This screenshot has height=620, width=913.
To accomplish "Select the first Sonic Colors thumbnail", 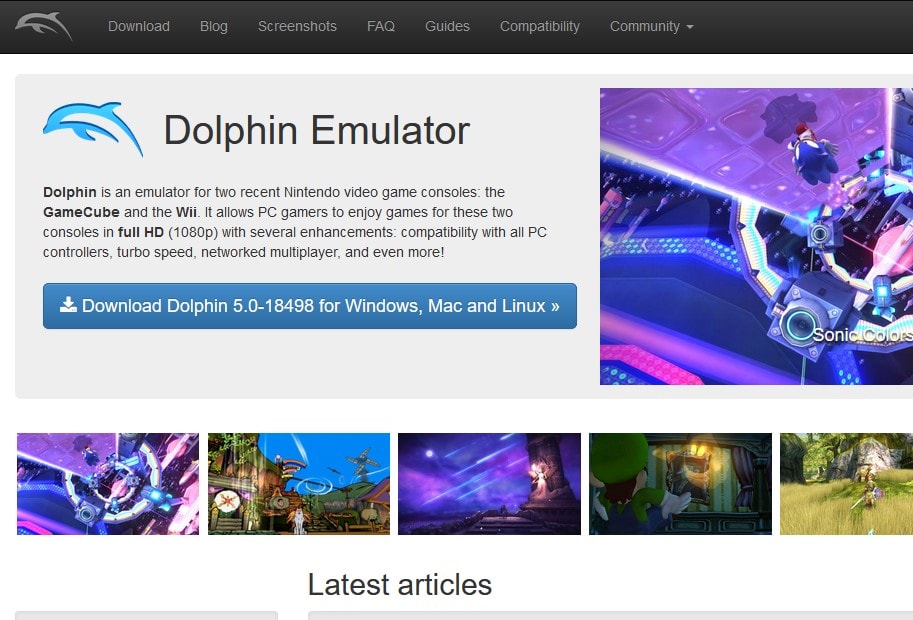I will pos(108,484).
